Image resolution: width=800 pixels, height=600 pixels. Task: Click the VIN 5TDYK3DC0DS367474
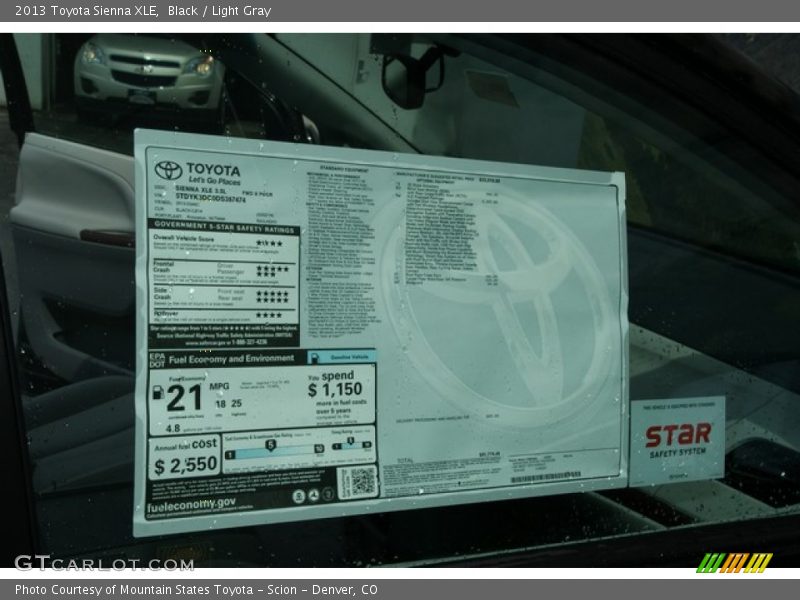pos(210,197)
